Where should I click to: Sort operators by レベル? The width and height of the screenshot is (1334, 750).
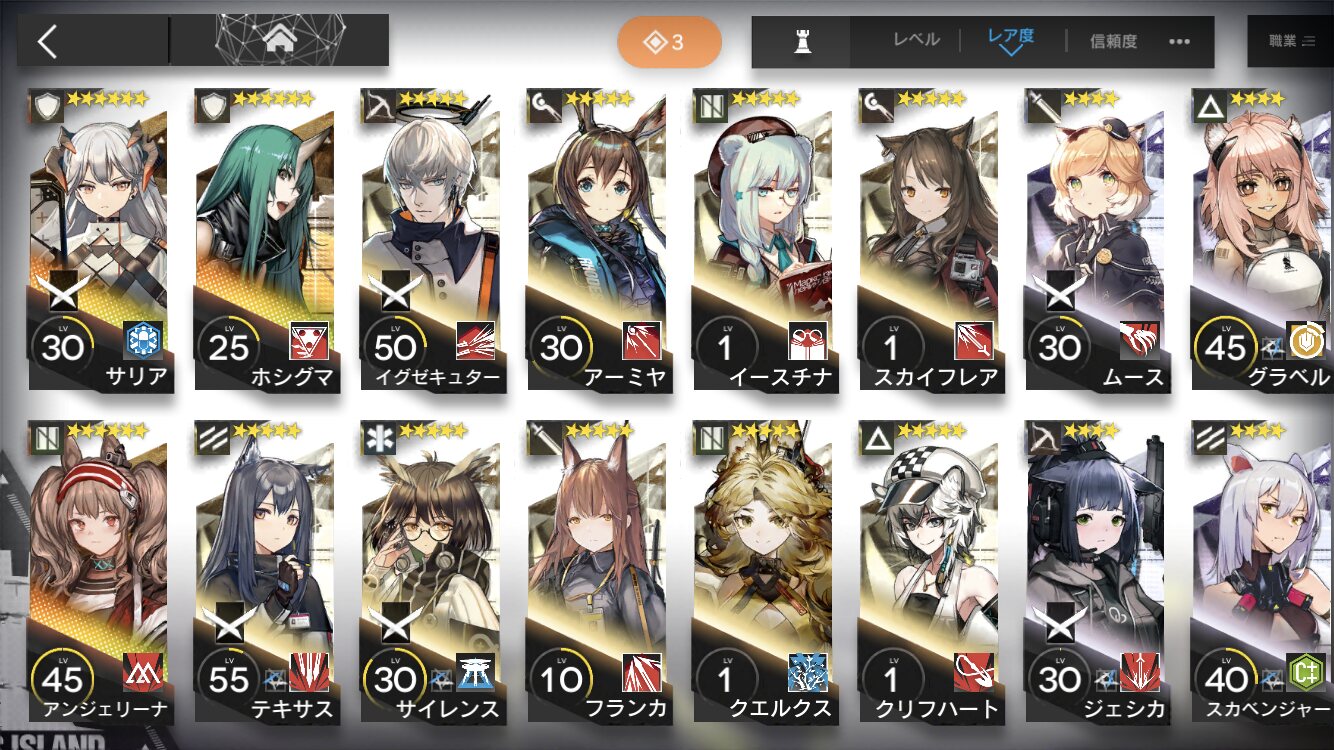[917, 41]
